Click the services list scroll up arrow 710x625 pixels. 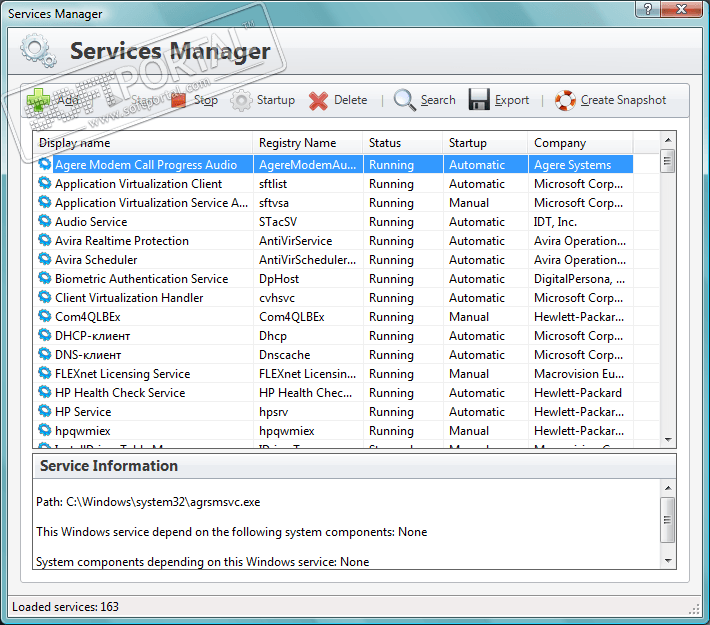(667, 139)
